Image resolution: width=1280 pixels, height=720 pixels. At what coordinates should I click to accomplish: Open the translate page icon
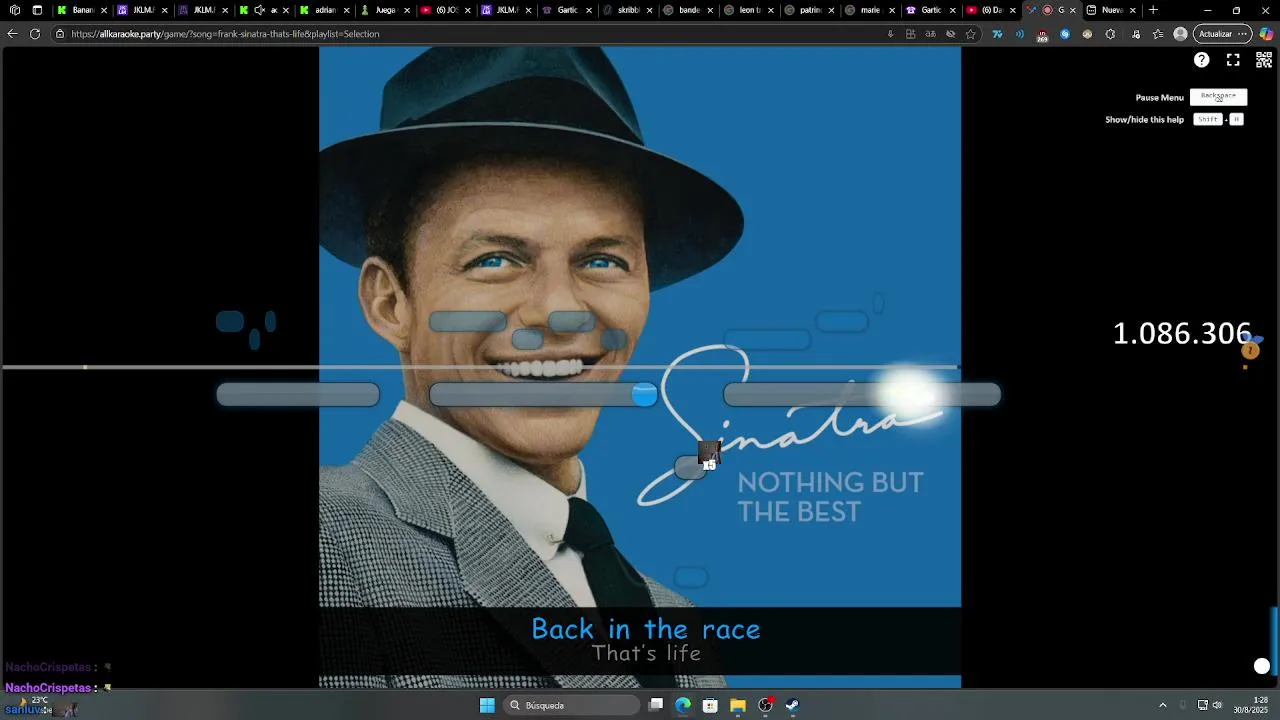[930, 33]
